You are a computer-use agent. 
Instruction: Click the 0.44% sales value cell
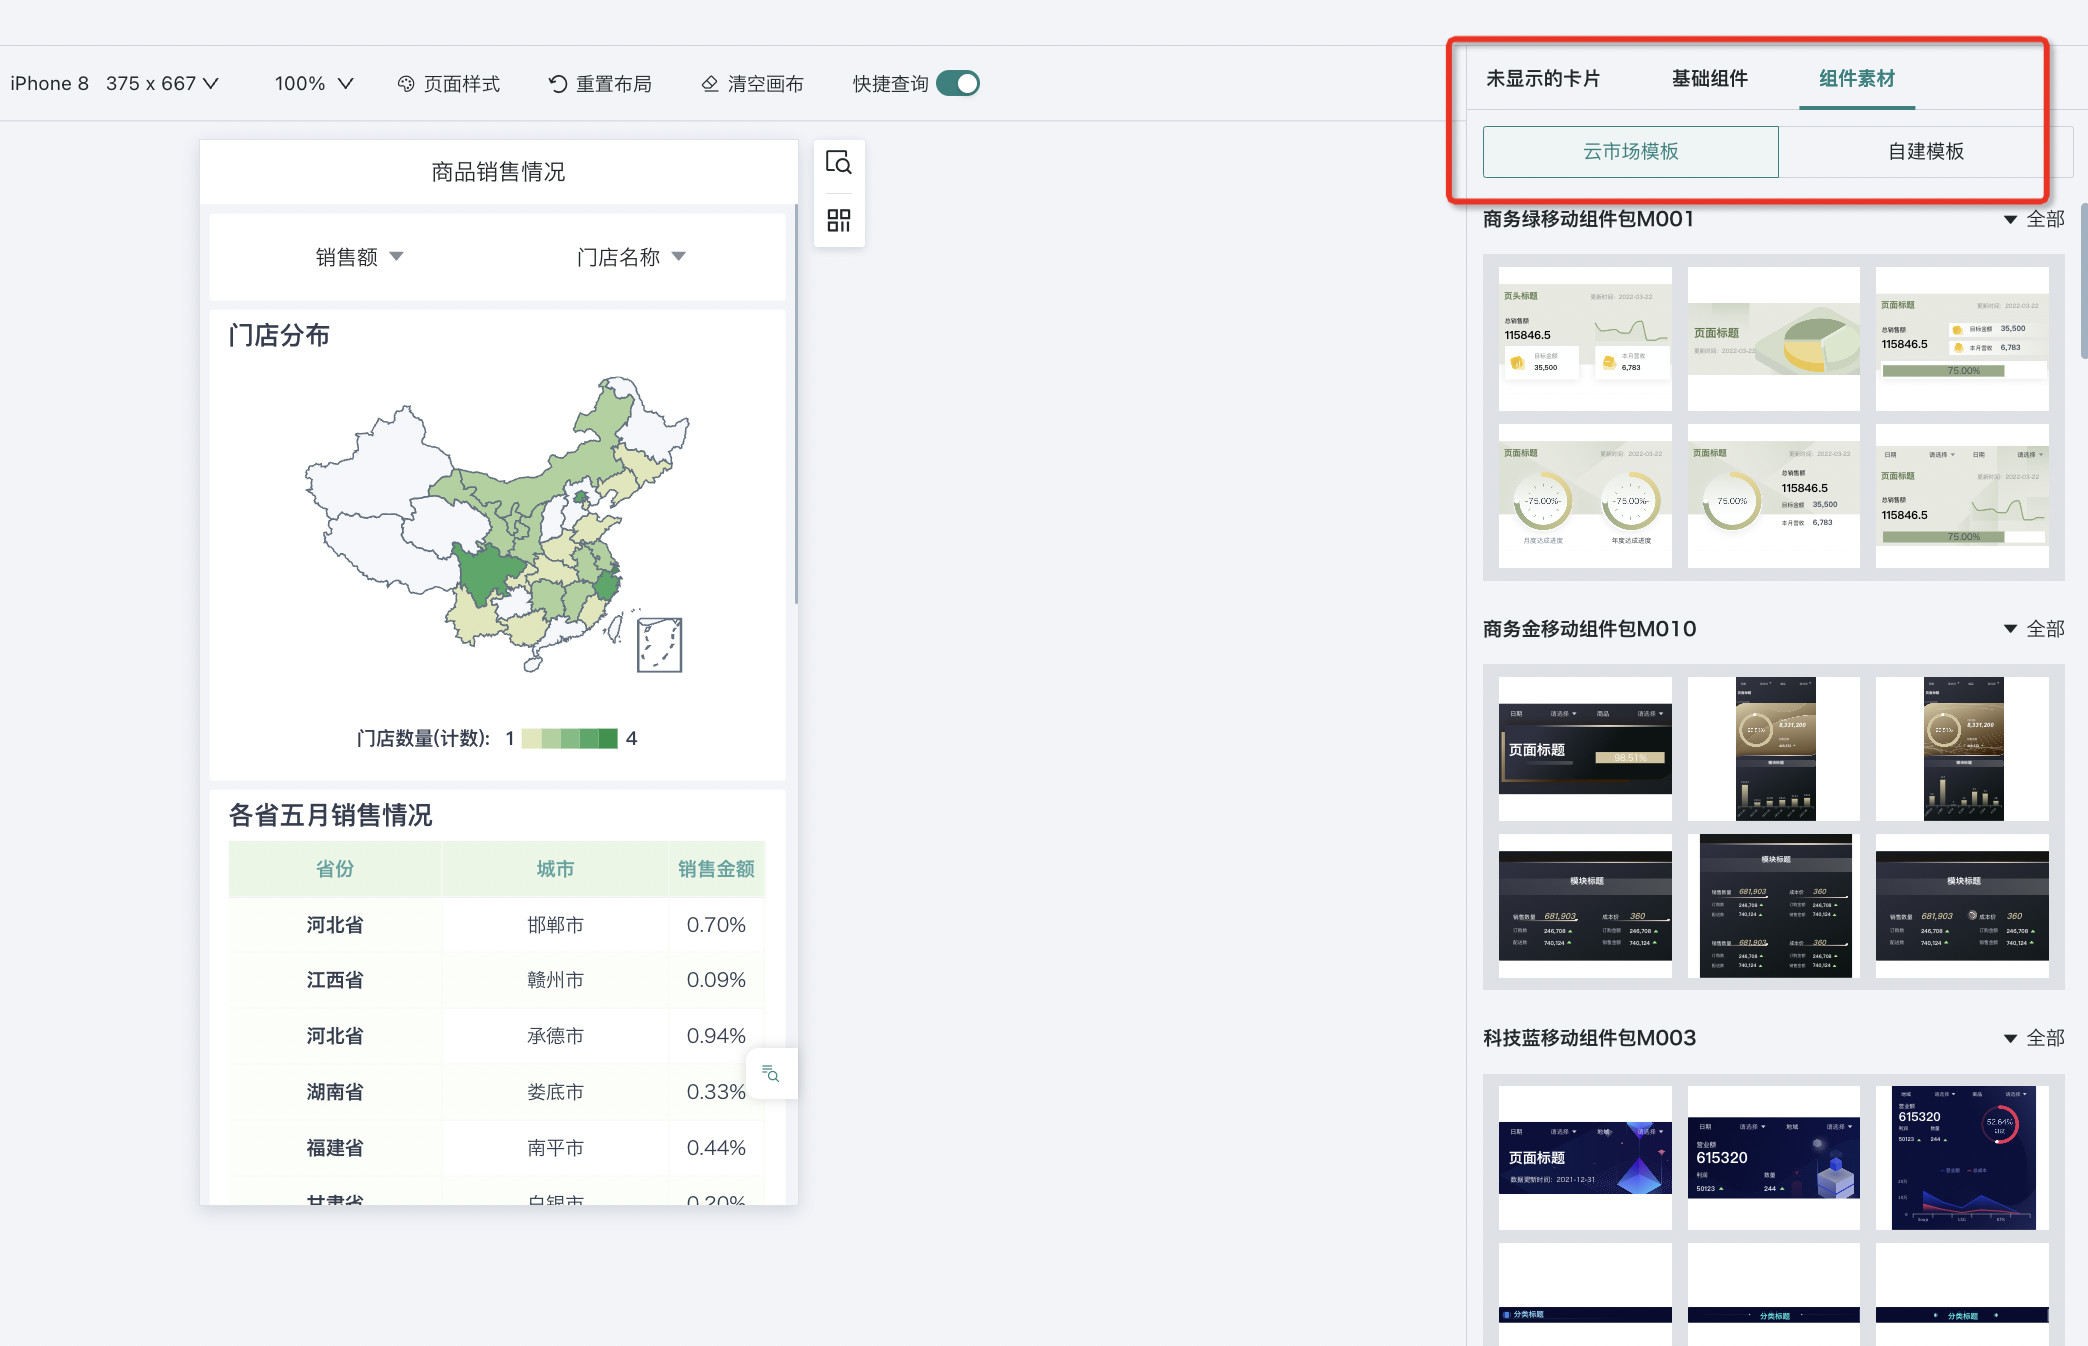point(716,1148)
